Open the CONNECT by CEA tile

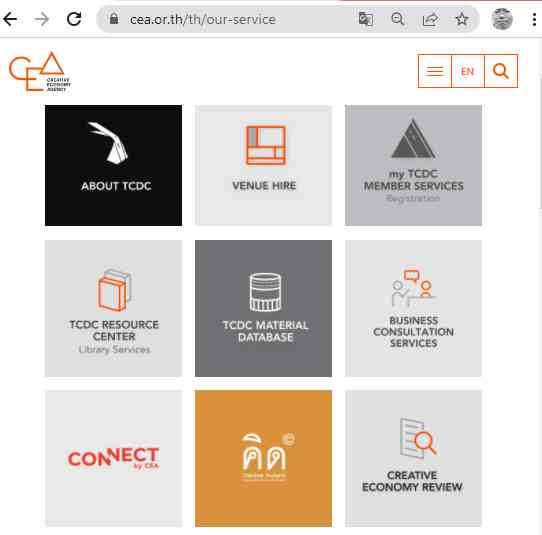point(113,458)
